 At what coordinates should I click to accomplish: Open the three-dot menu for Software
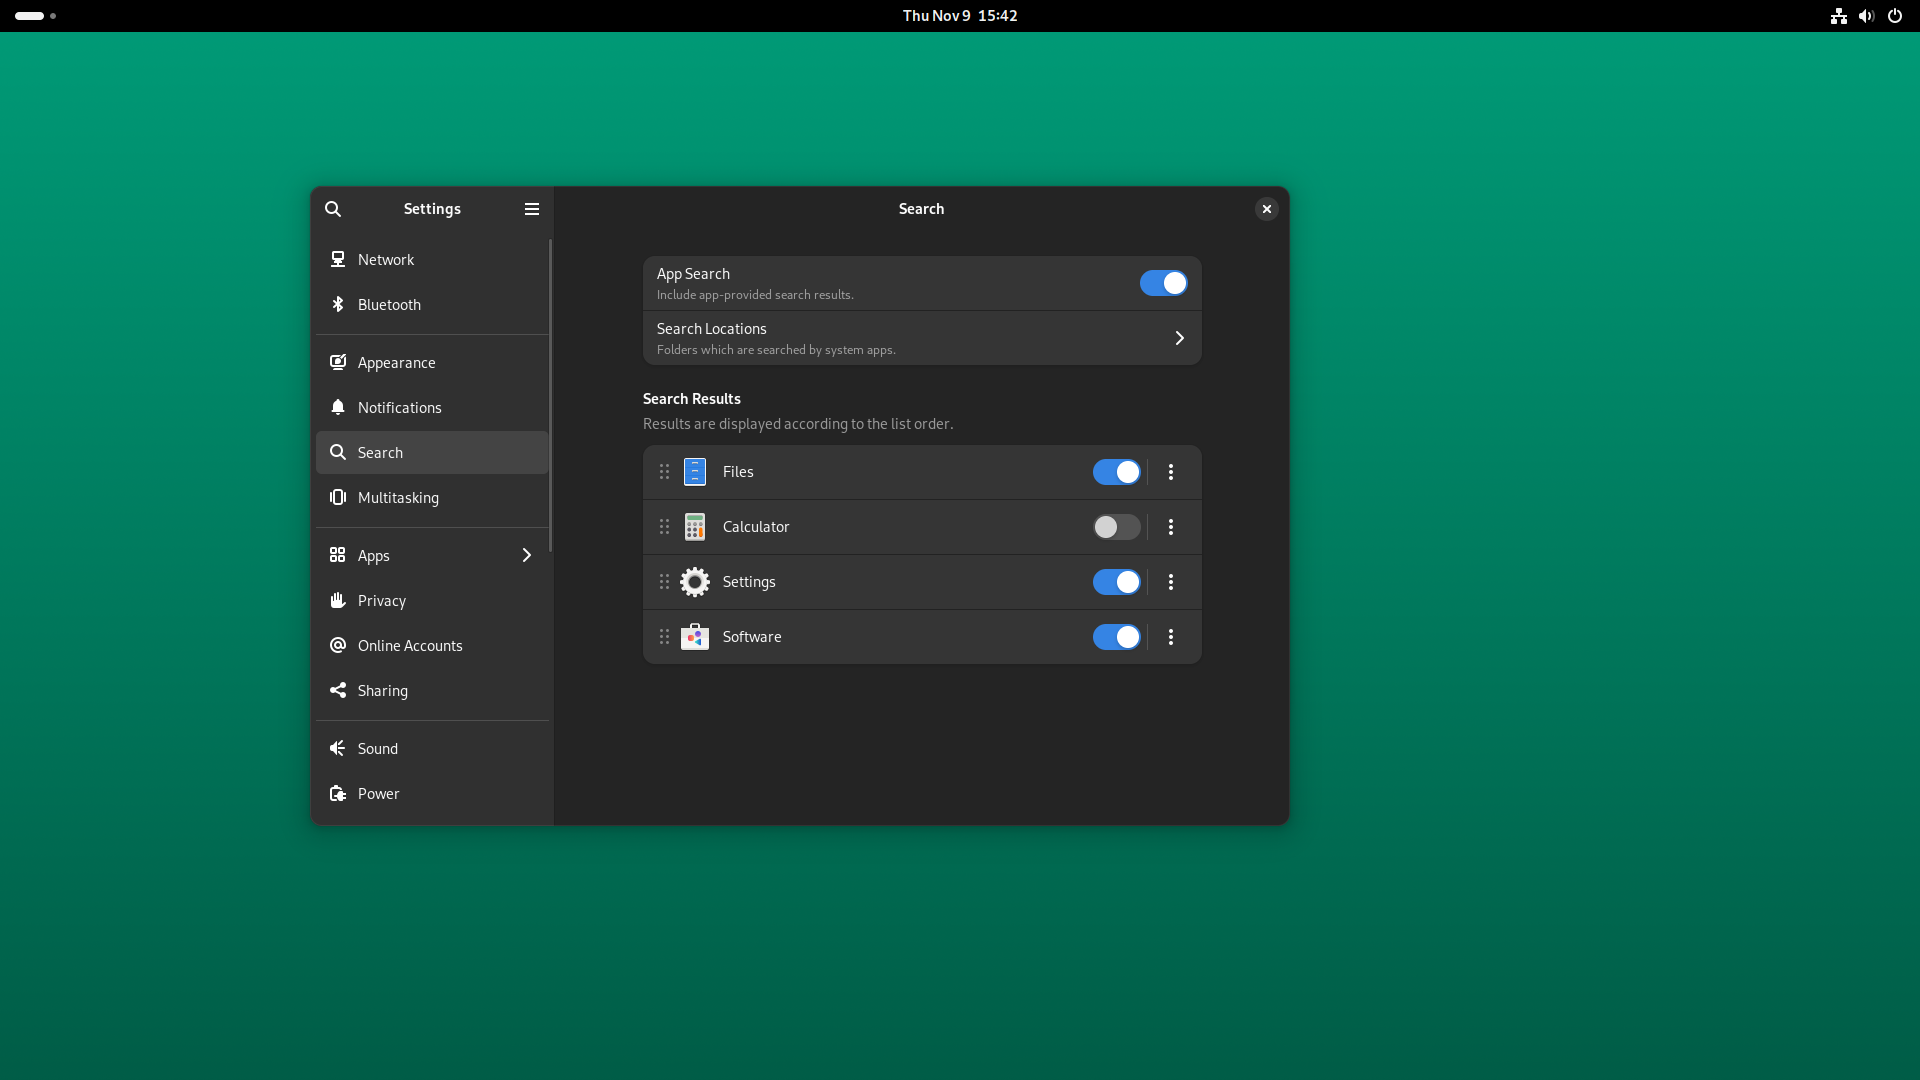pos(1171,637)
